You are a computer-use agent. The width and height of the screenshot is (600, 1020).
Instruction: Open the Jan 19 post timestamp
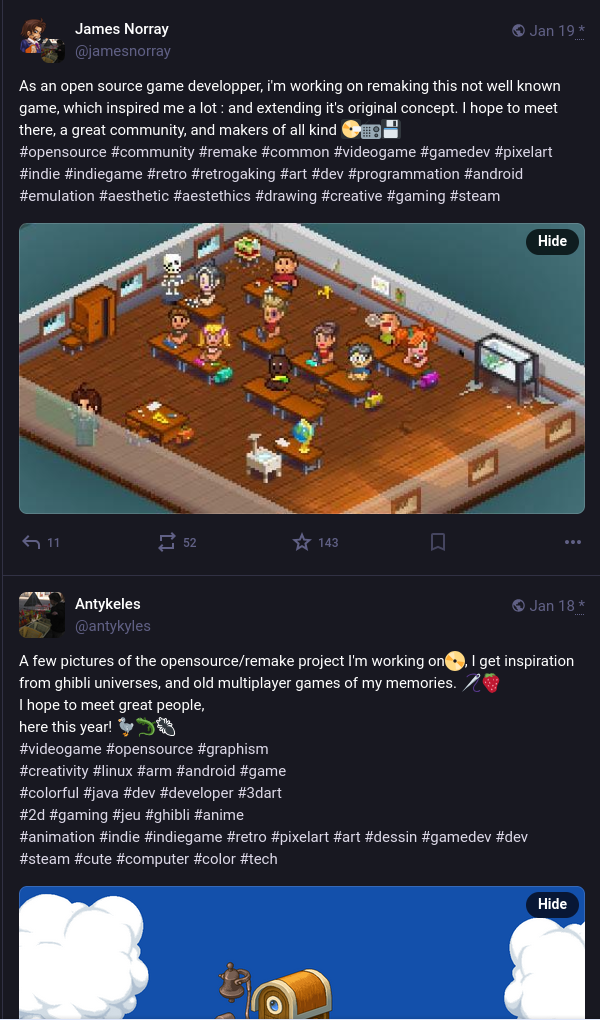(x=552, y=31)
